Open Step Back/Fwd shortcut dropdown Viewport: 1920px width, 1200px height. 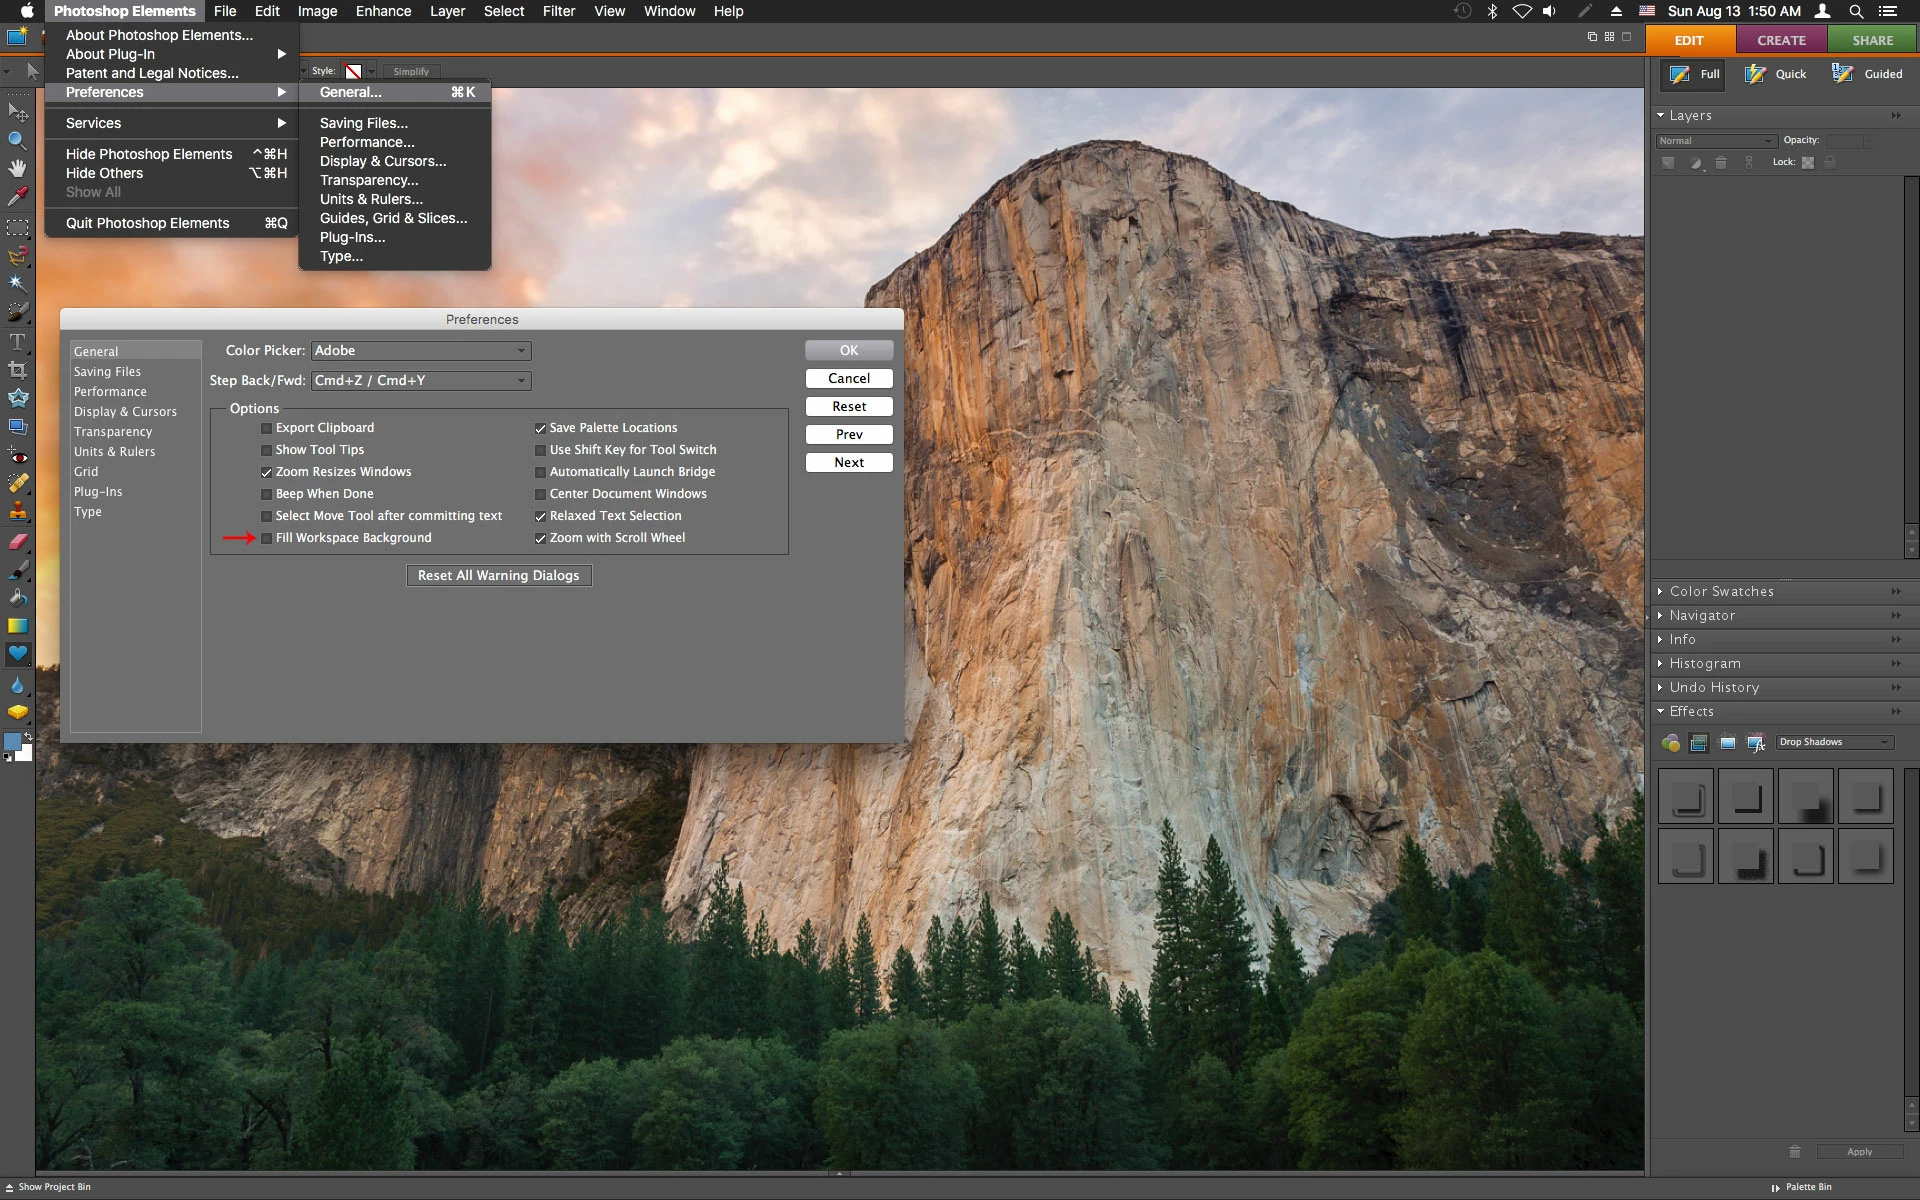click(421, 381)
